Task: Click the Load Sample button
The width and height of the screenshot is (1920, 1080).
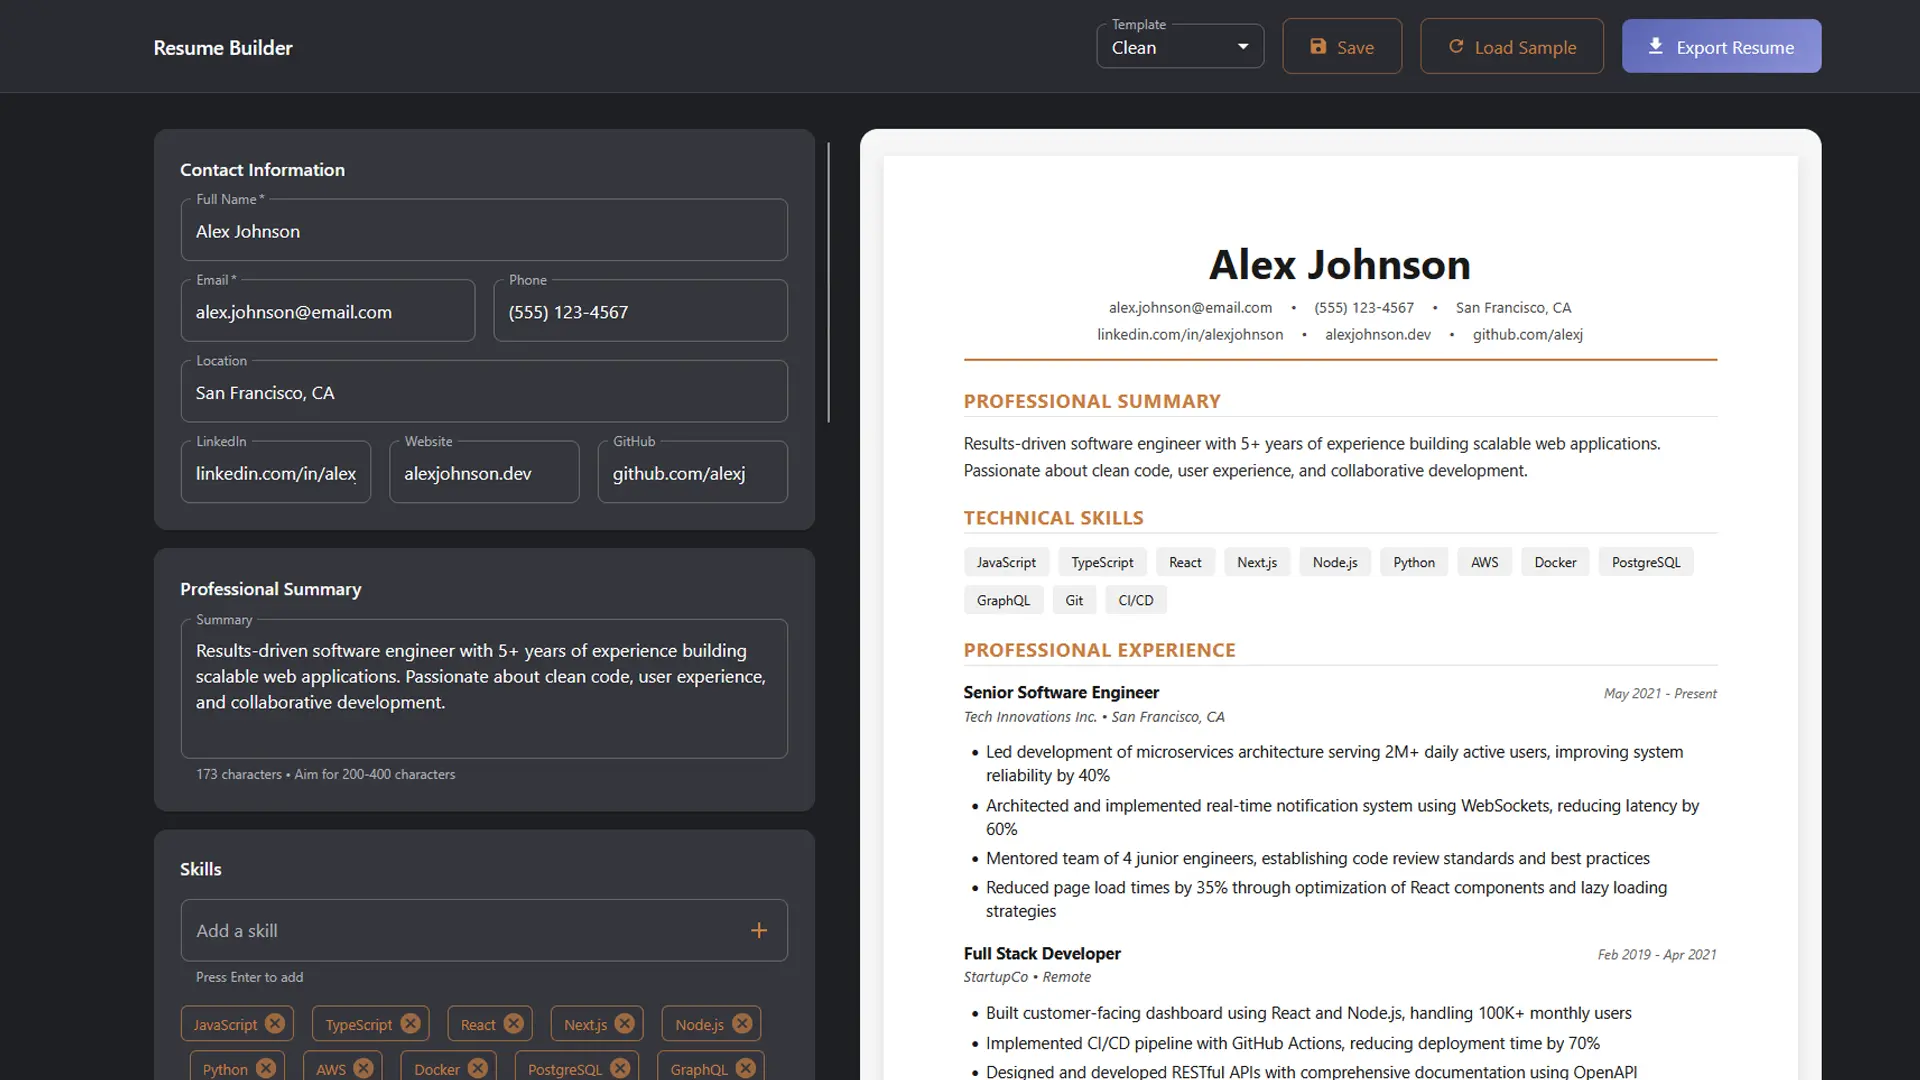Action: coord(1511,46)
